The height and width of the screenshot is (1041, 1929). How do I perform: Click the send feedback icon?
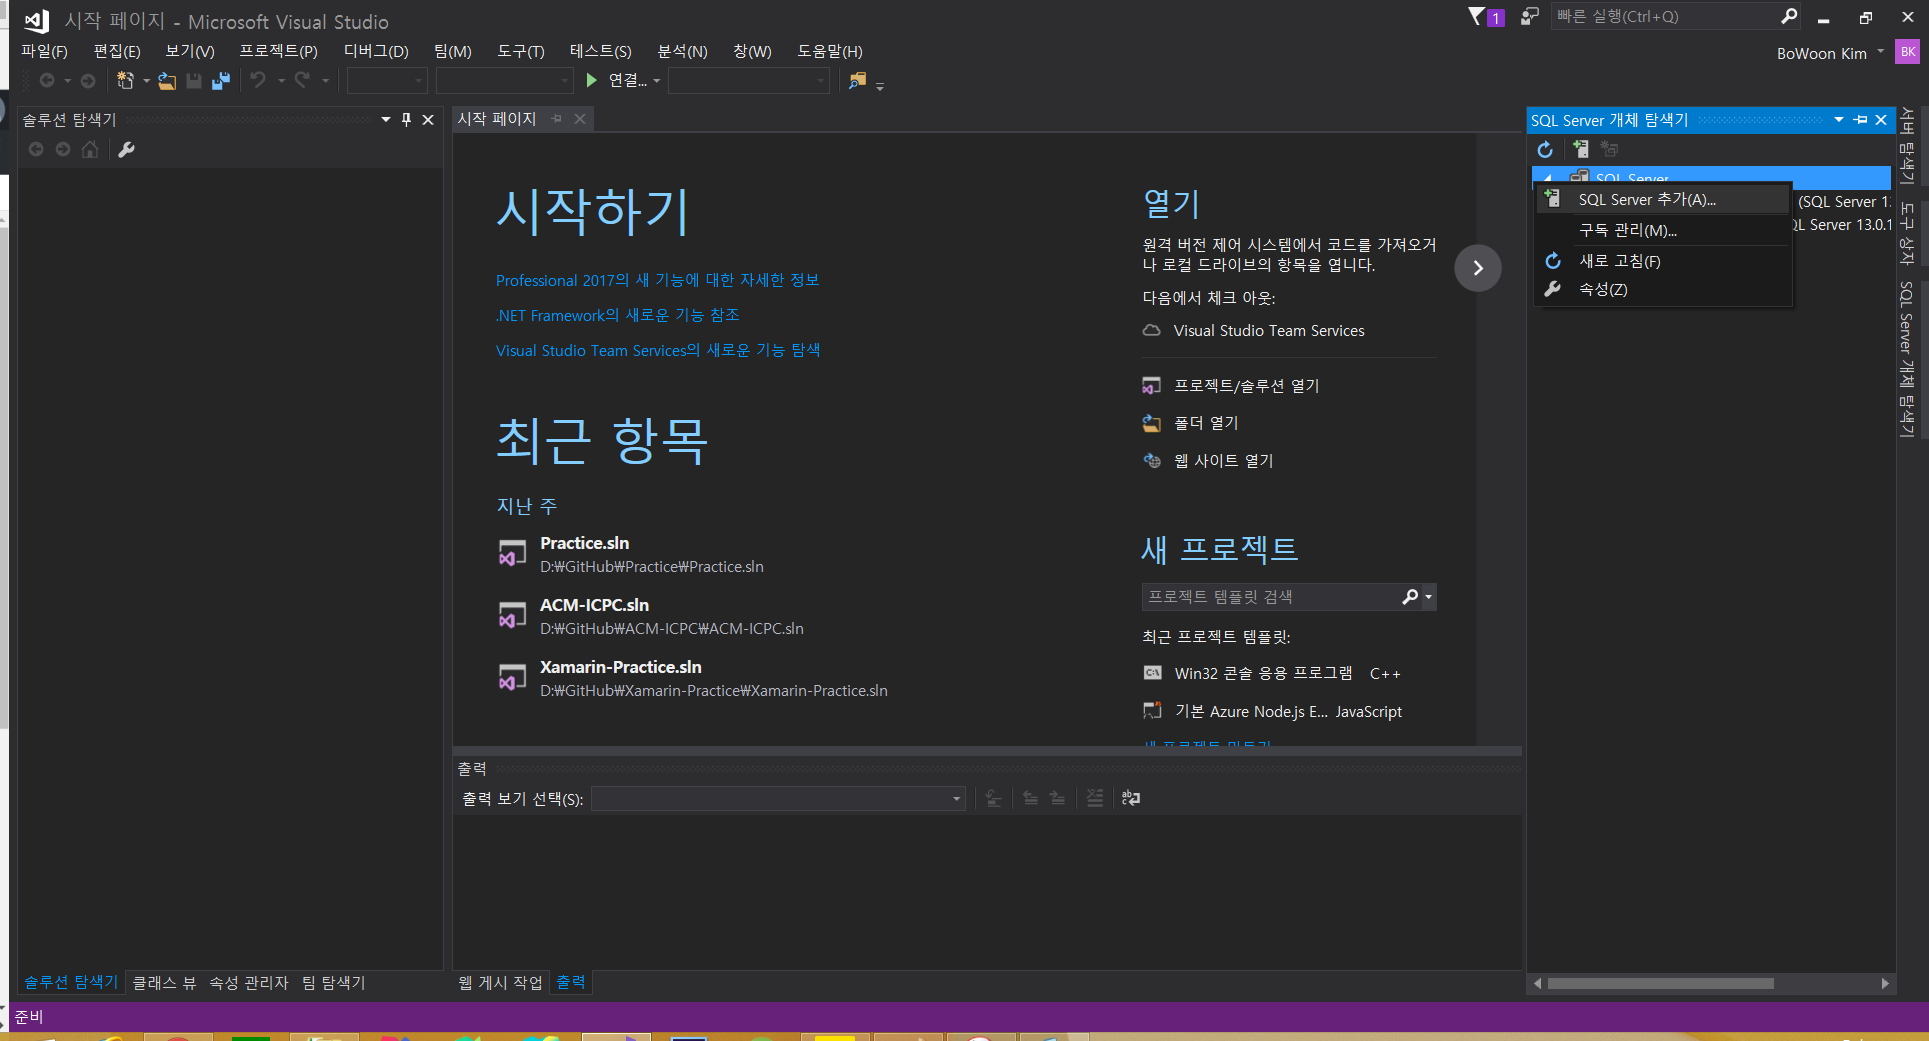1529,16
